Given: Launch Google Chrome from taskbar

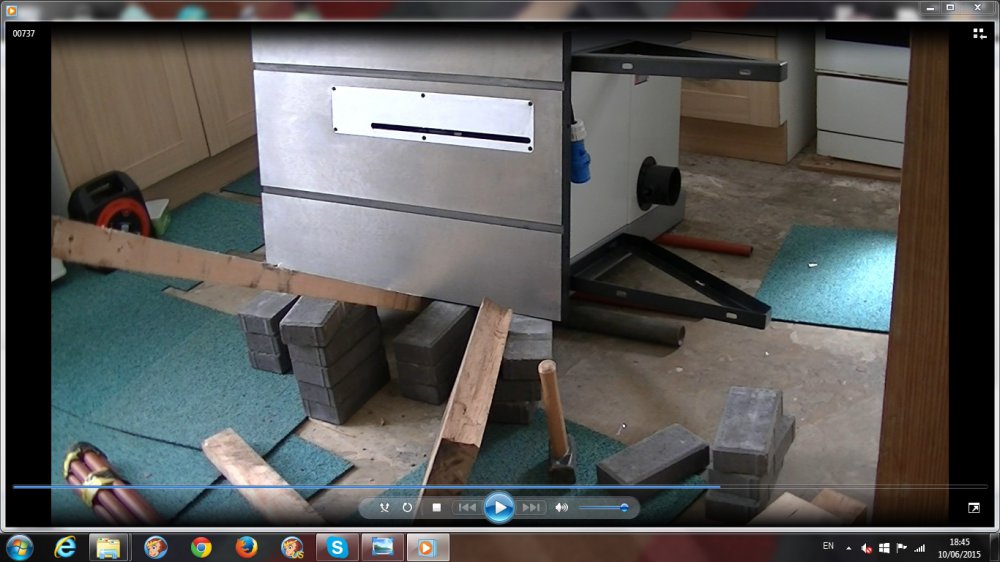Looking at the screenshot, I should [x=202, y=547].
